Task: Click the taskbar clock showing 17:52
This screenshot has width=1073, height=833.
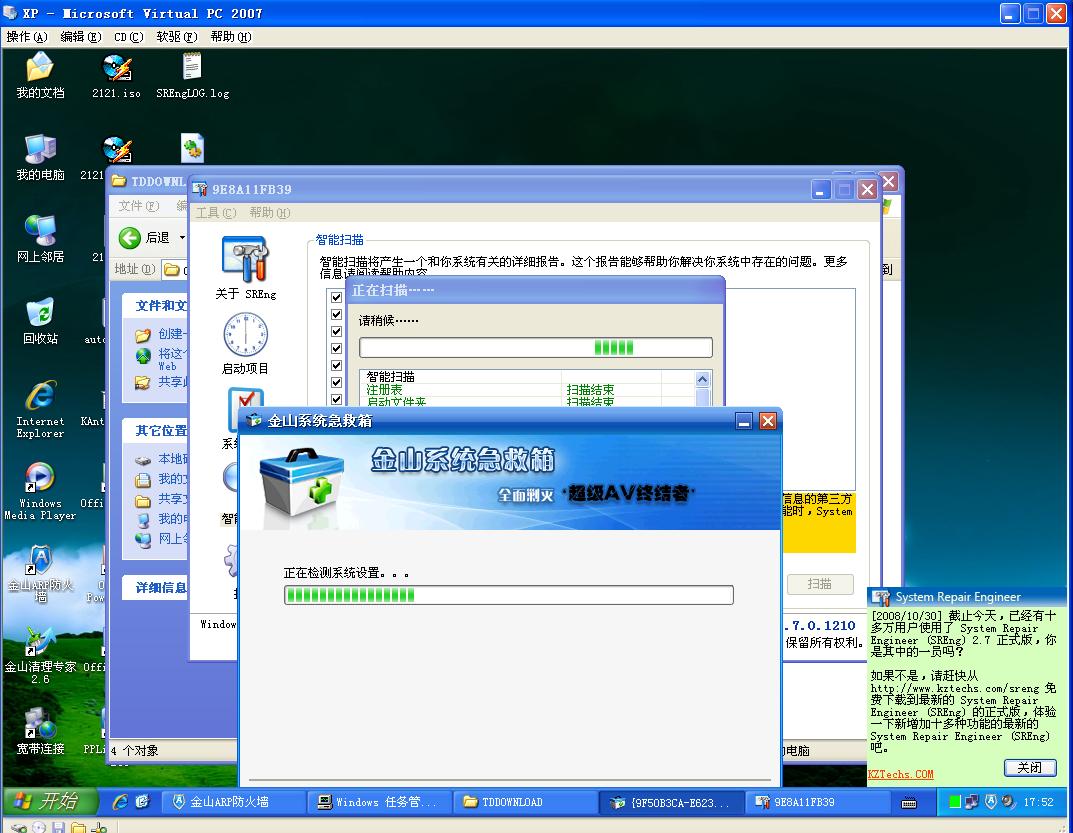Action: click(x=1039, y=802)
